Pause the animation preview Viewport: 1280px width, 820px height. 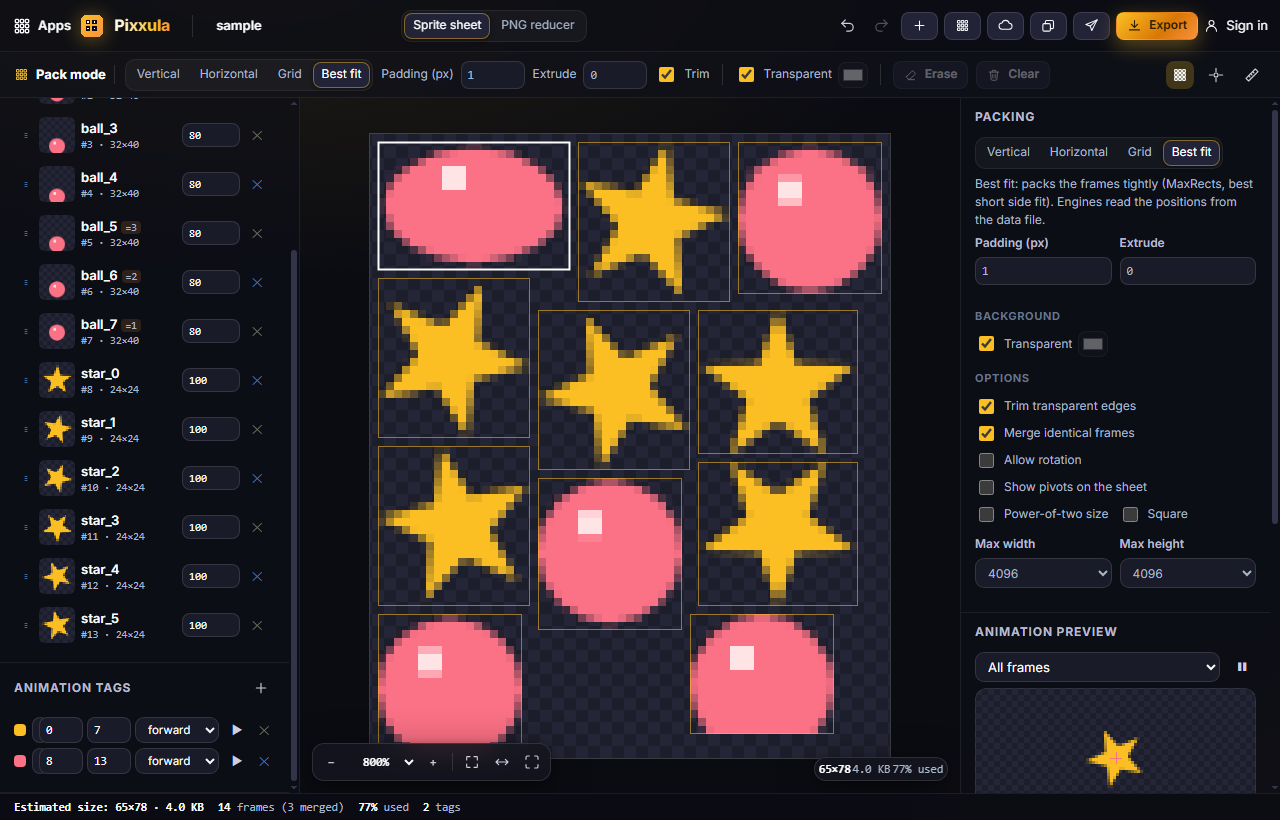[x=1242, y=667]
